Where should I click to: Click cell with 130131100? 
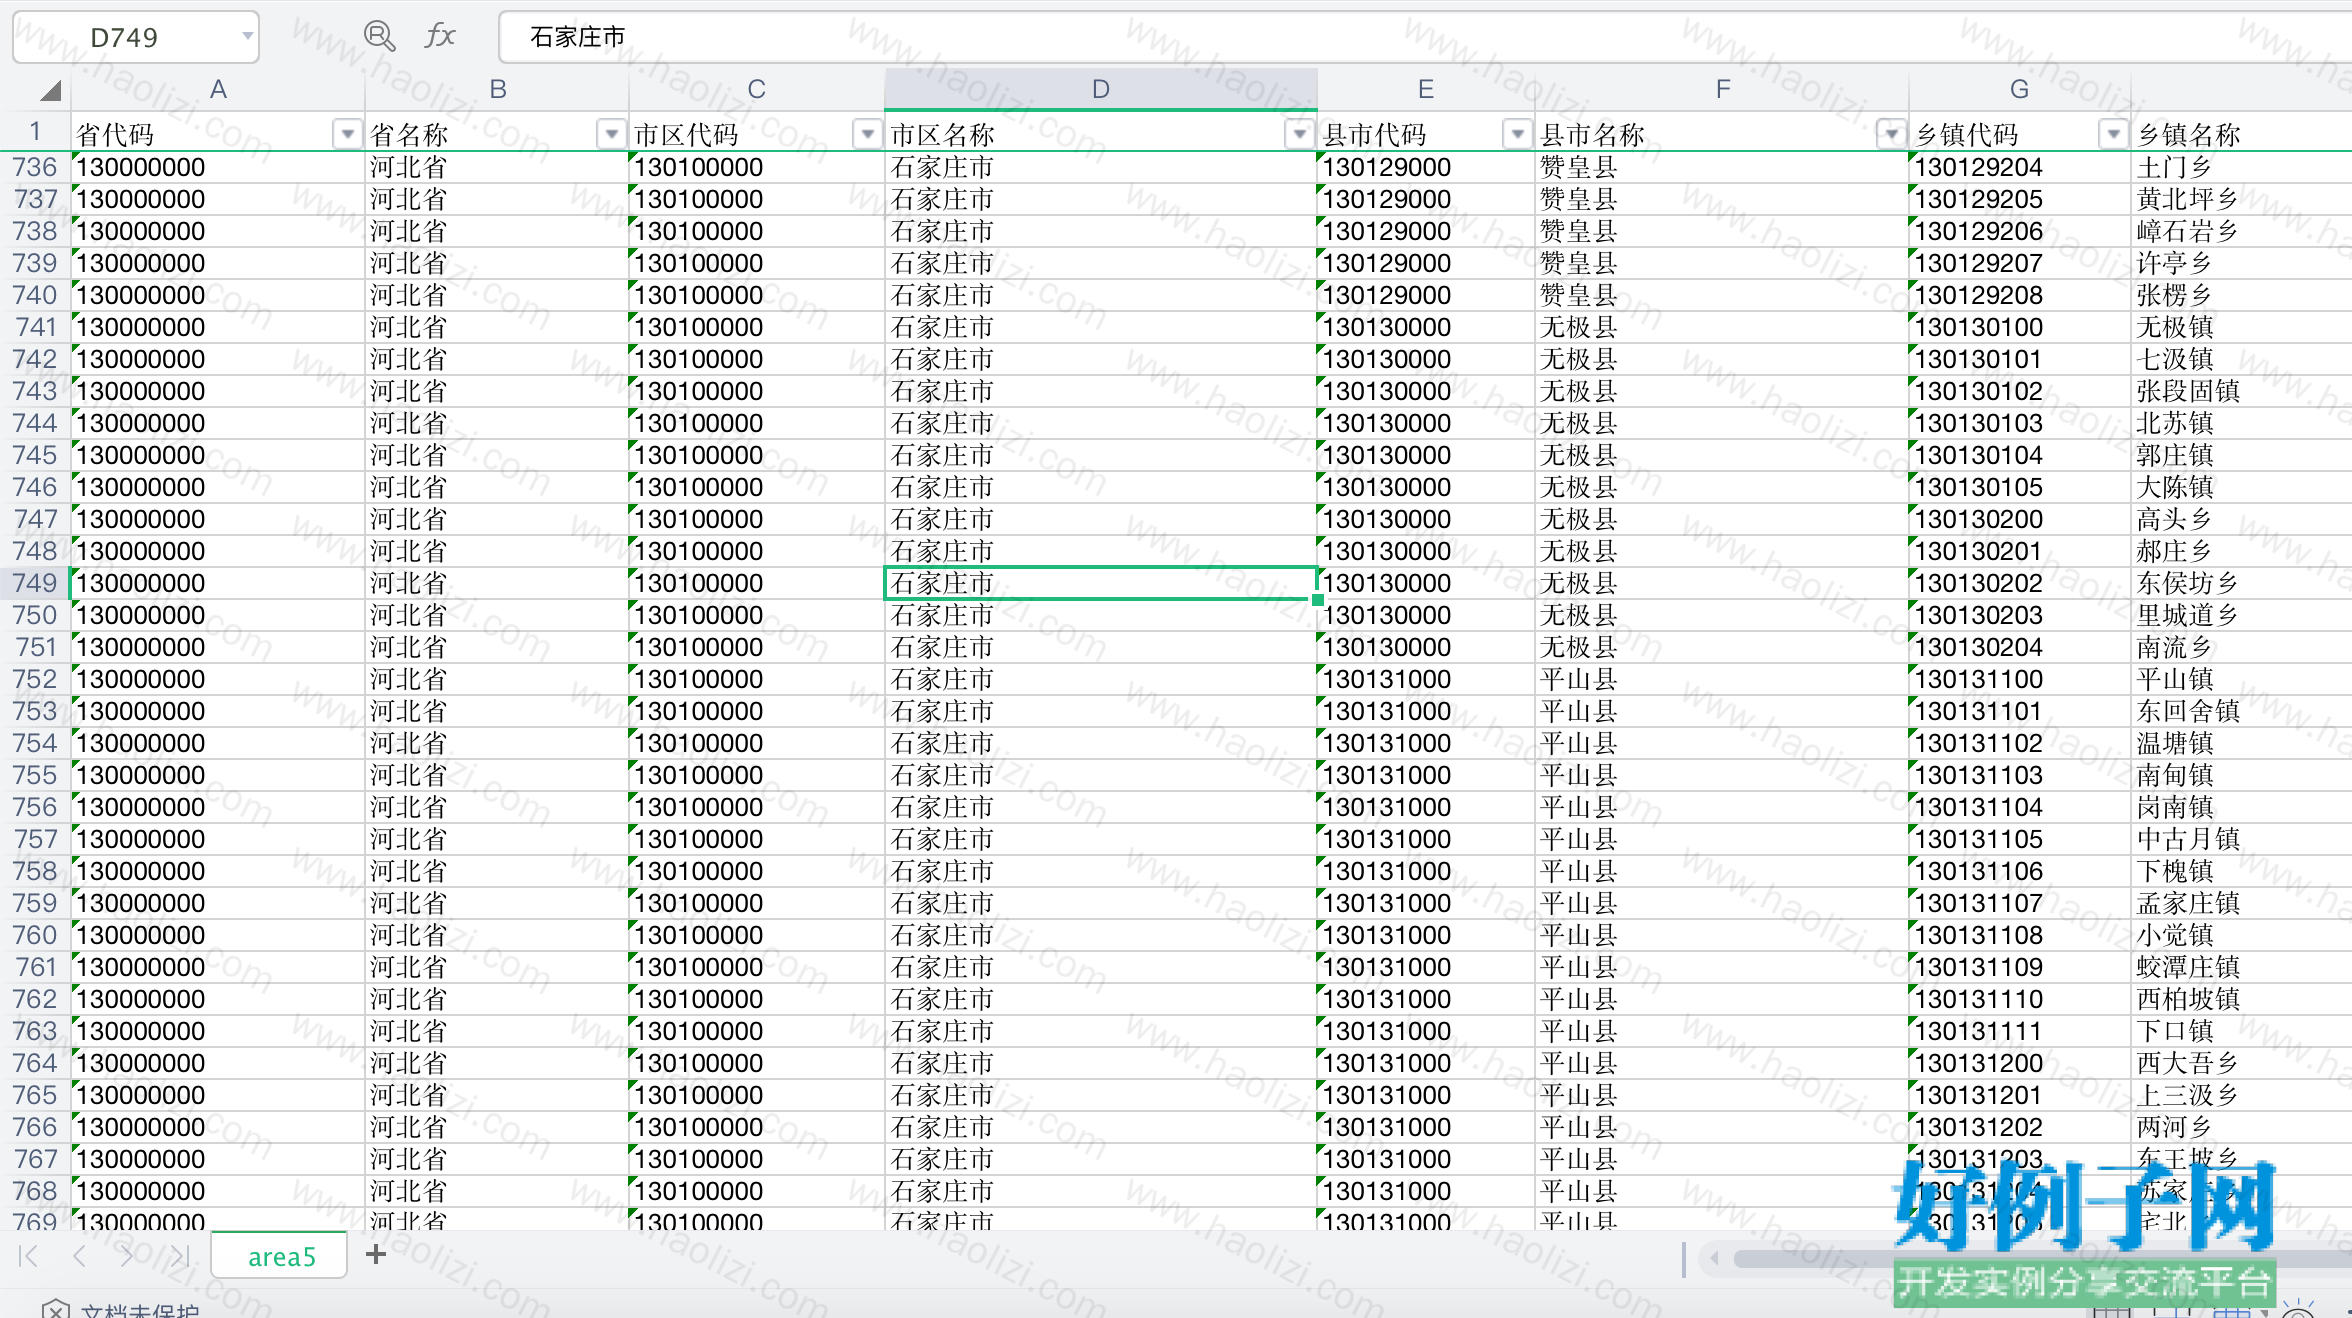click(x=2020, y=679)
